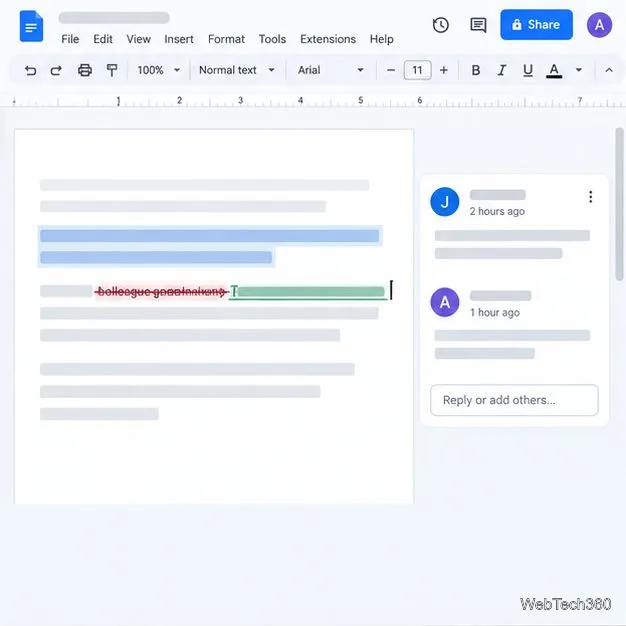The width and height of the screenshot is (626, 626).
Task: Decrease font size with minus button
Action: click(391, 70)
